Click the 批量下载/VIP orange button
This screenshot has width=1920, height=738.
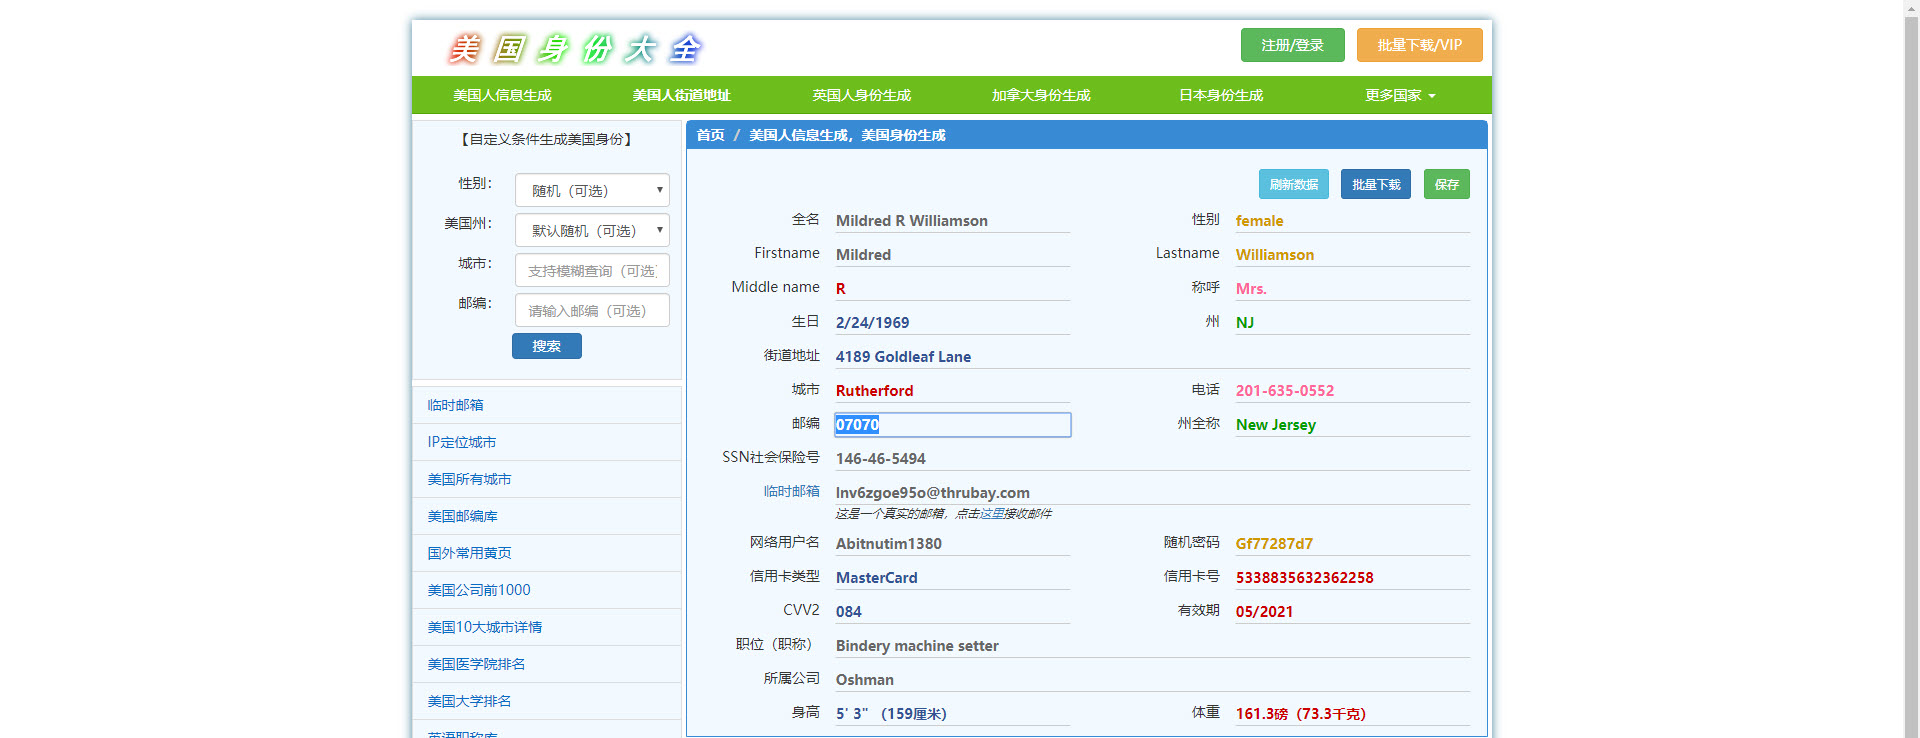click(x=1419, y=45)
